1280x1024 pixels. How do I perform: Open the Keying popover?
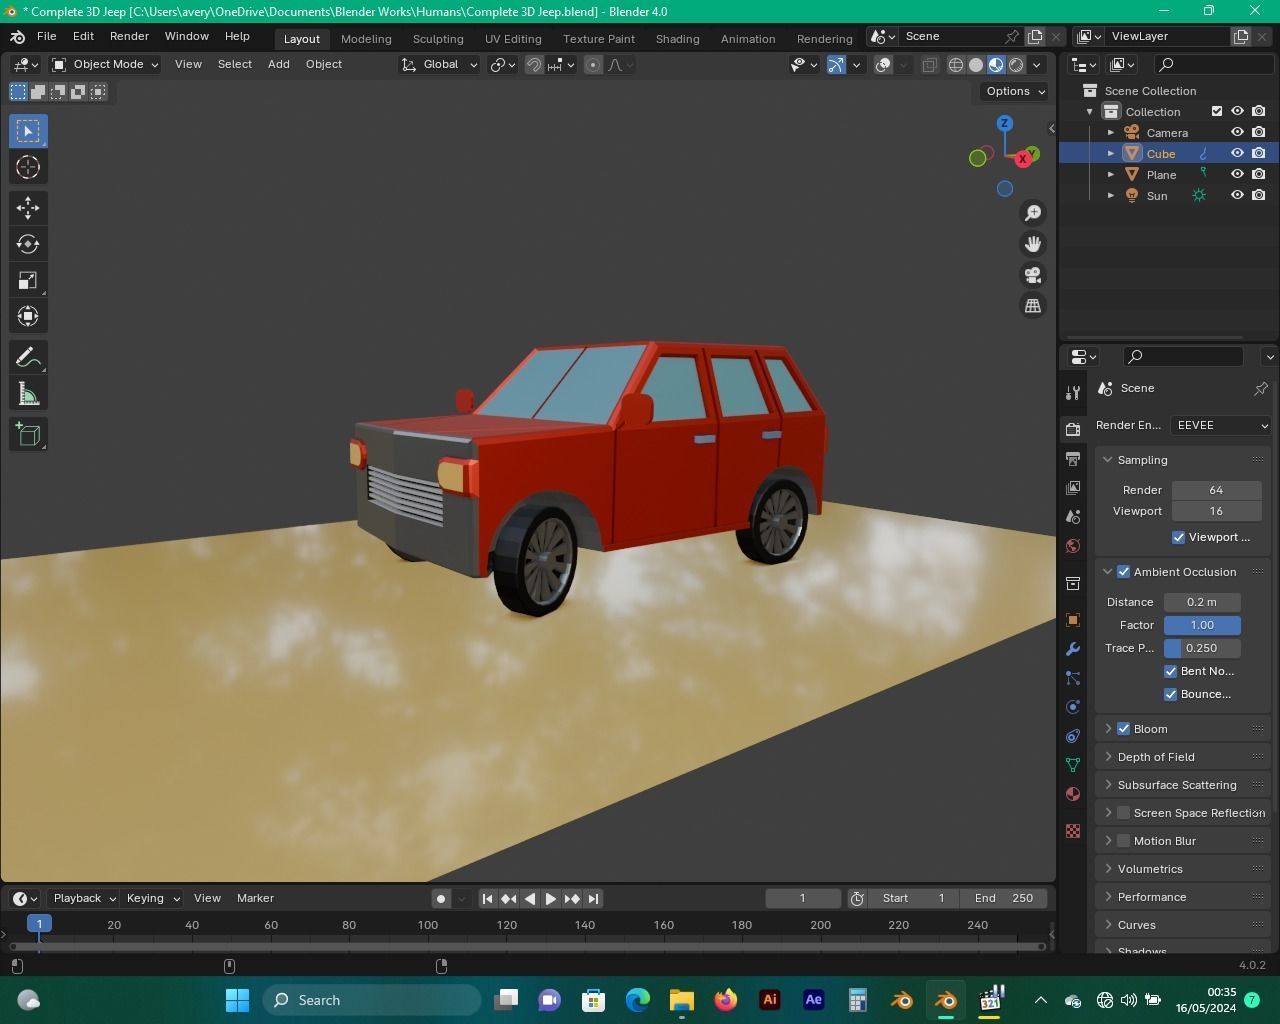coord(152,898)
